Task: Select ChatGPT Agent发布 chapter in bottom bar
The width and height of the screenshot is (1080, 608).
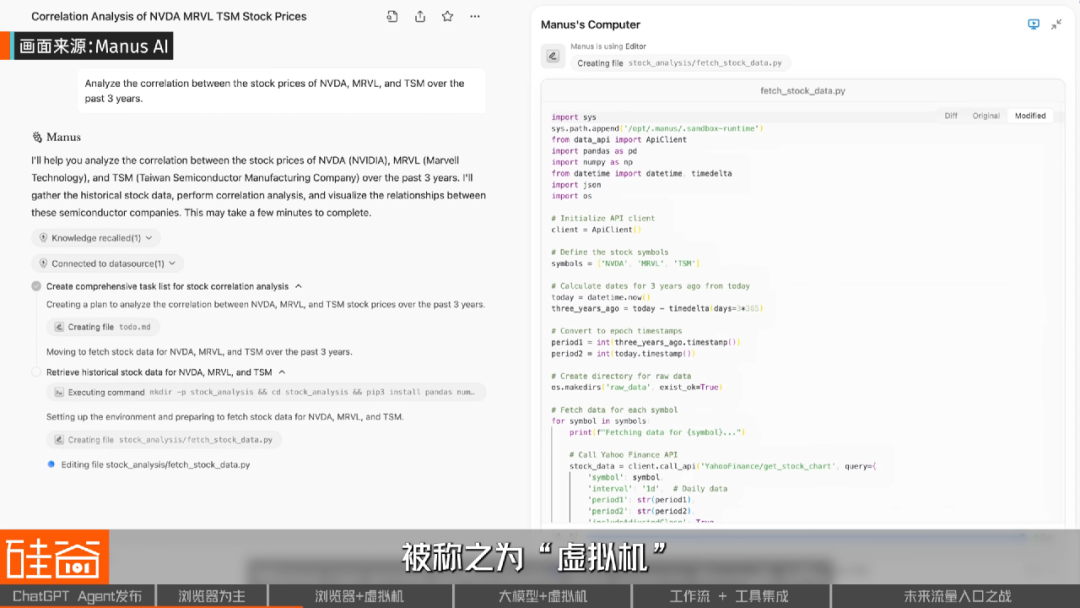Action: tap(78, 596)
